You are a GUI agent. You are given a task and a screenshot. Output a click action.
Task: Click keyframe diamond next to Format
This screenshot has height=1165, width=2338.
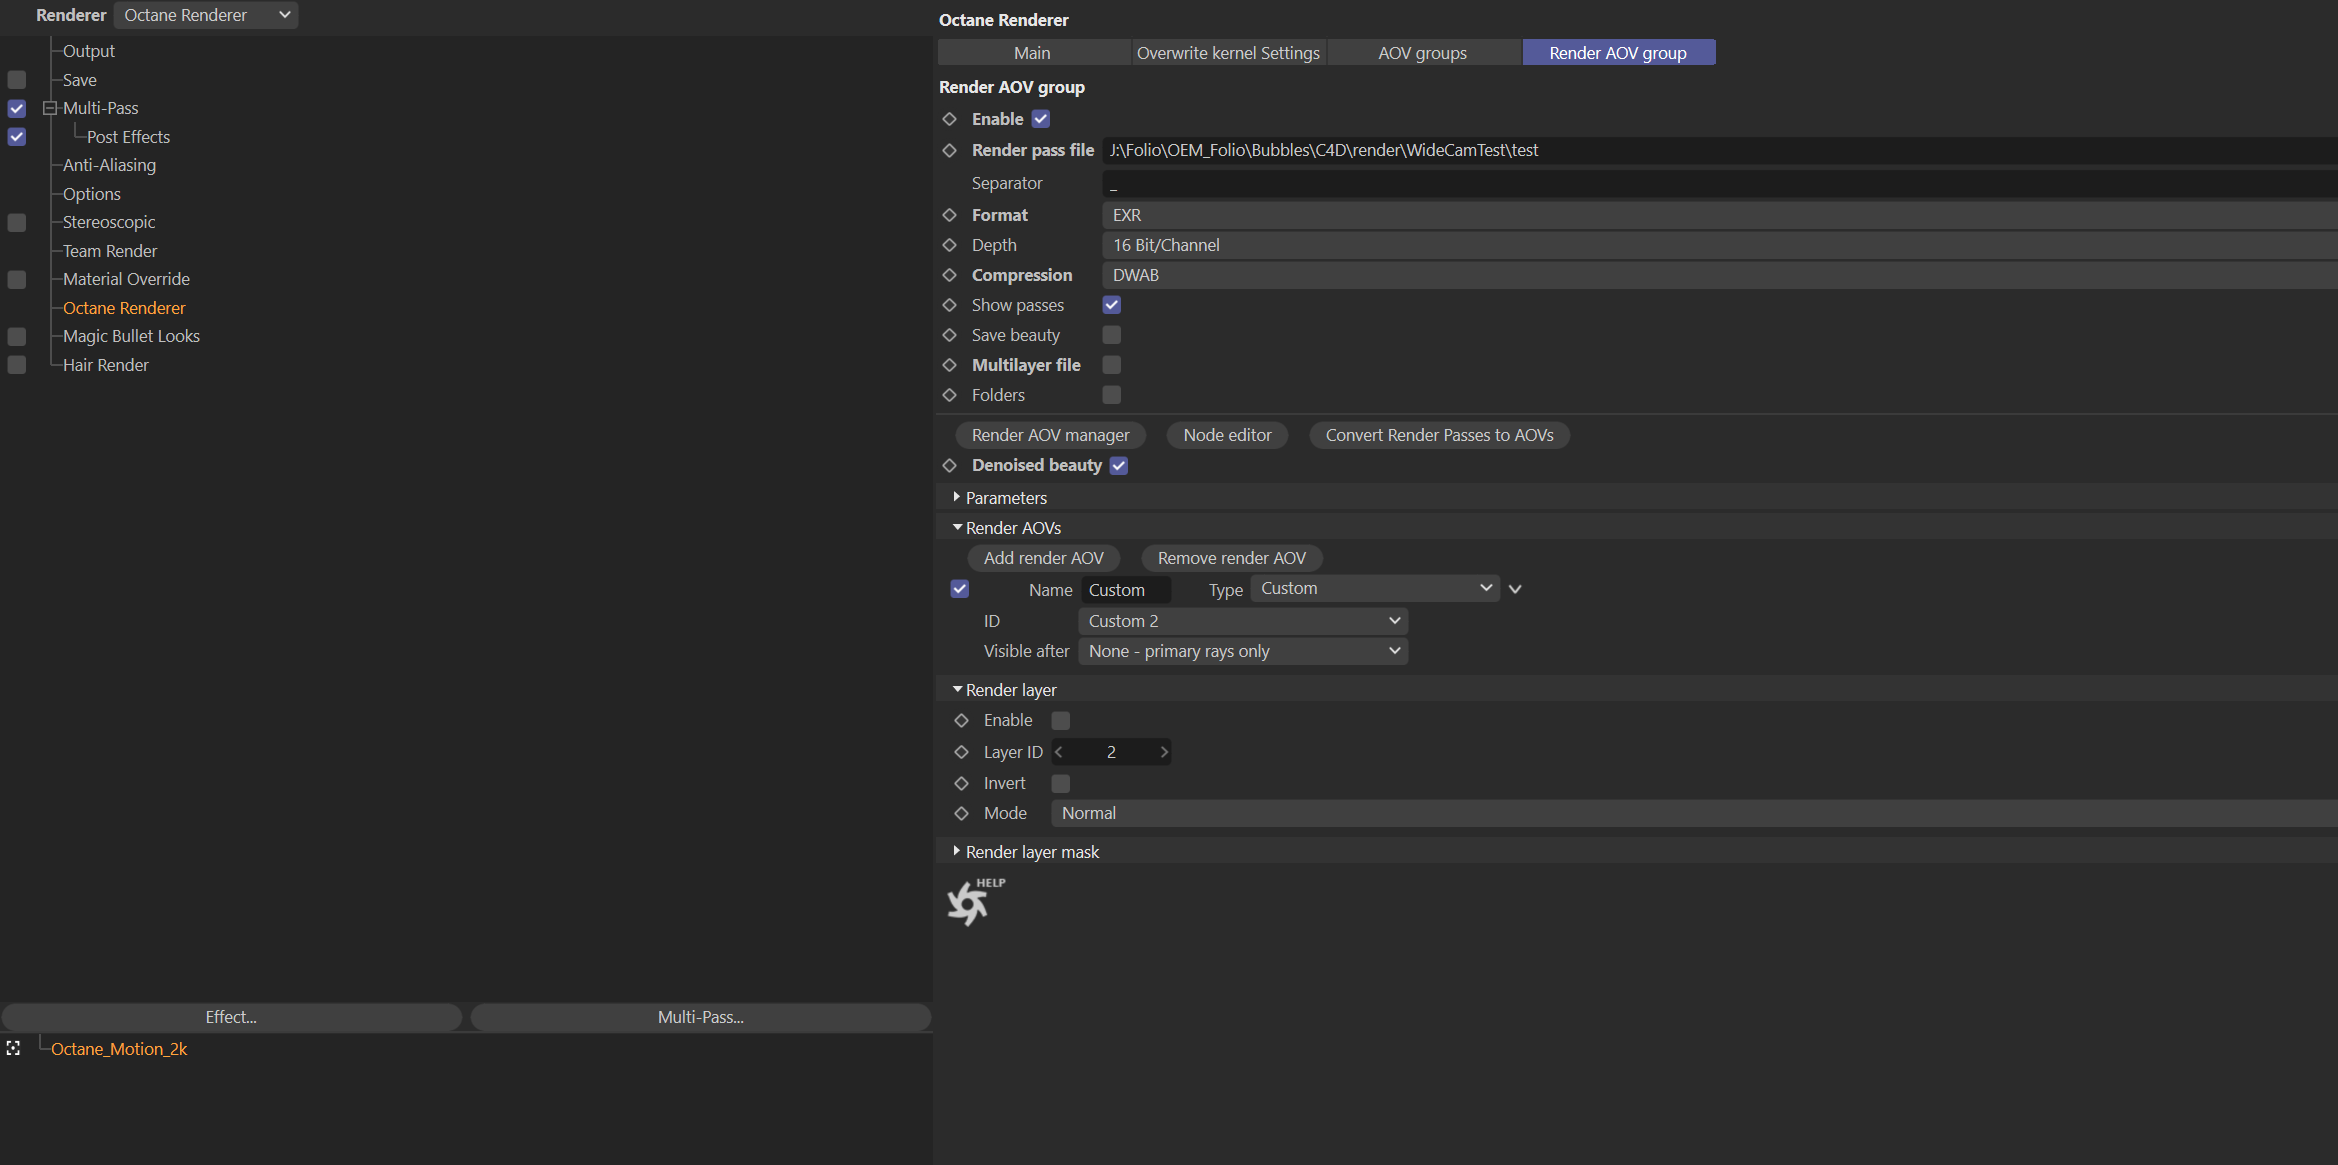(950, 215)
